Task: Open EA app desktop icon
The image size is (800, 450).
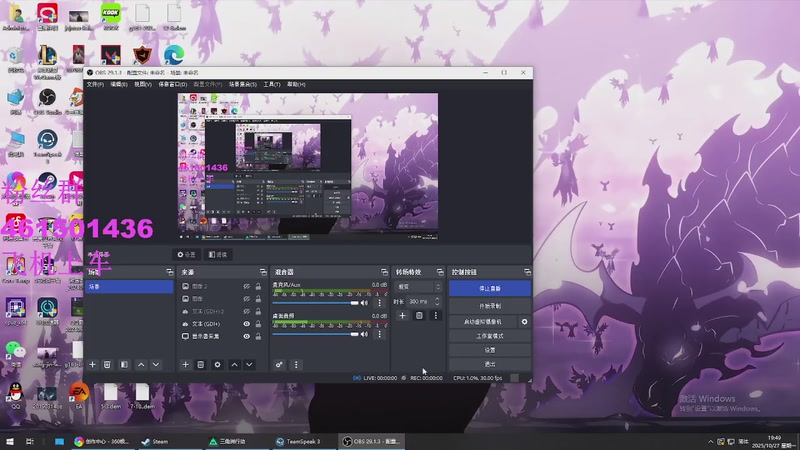Action: coord(79,396)
